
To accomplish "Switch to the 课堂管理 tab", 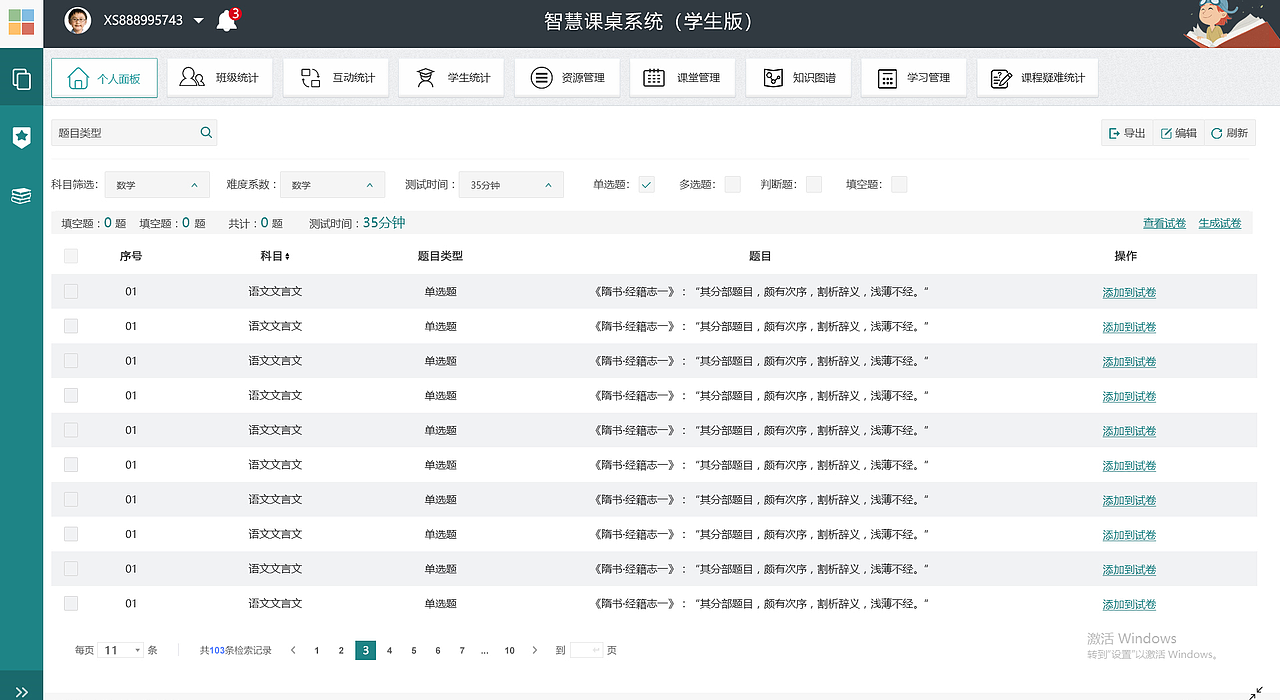I will 683,78.
